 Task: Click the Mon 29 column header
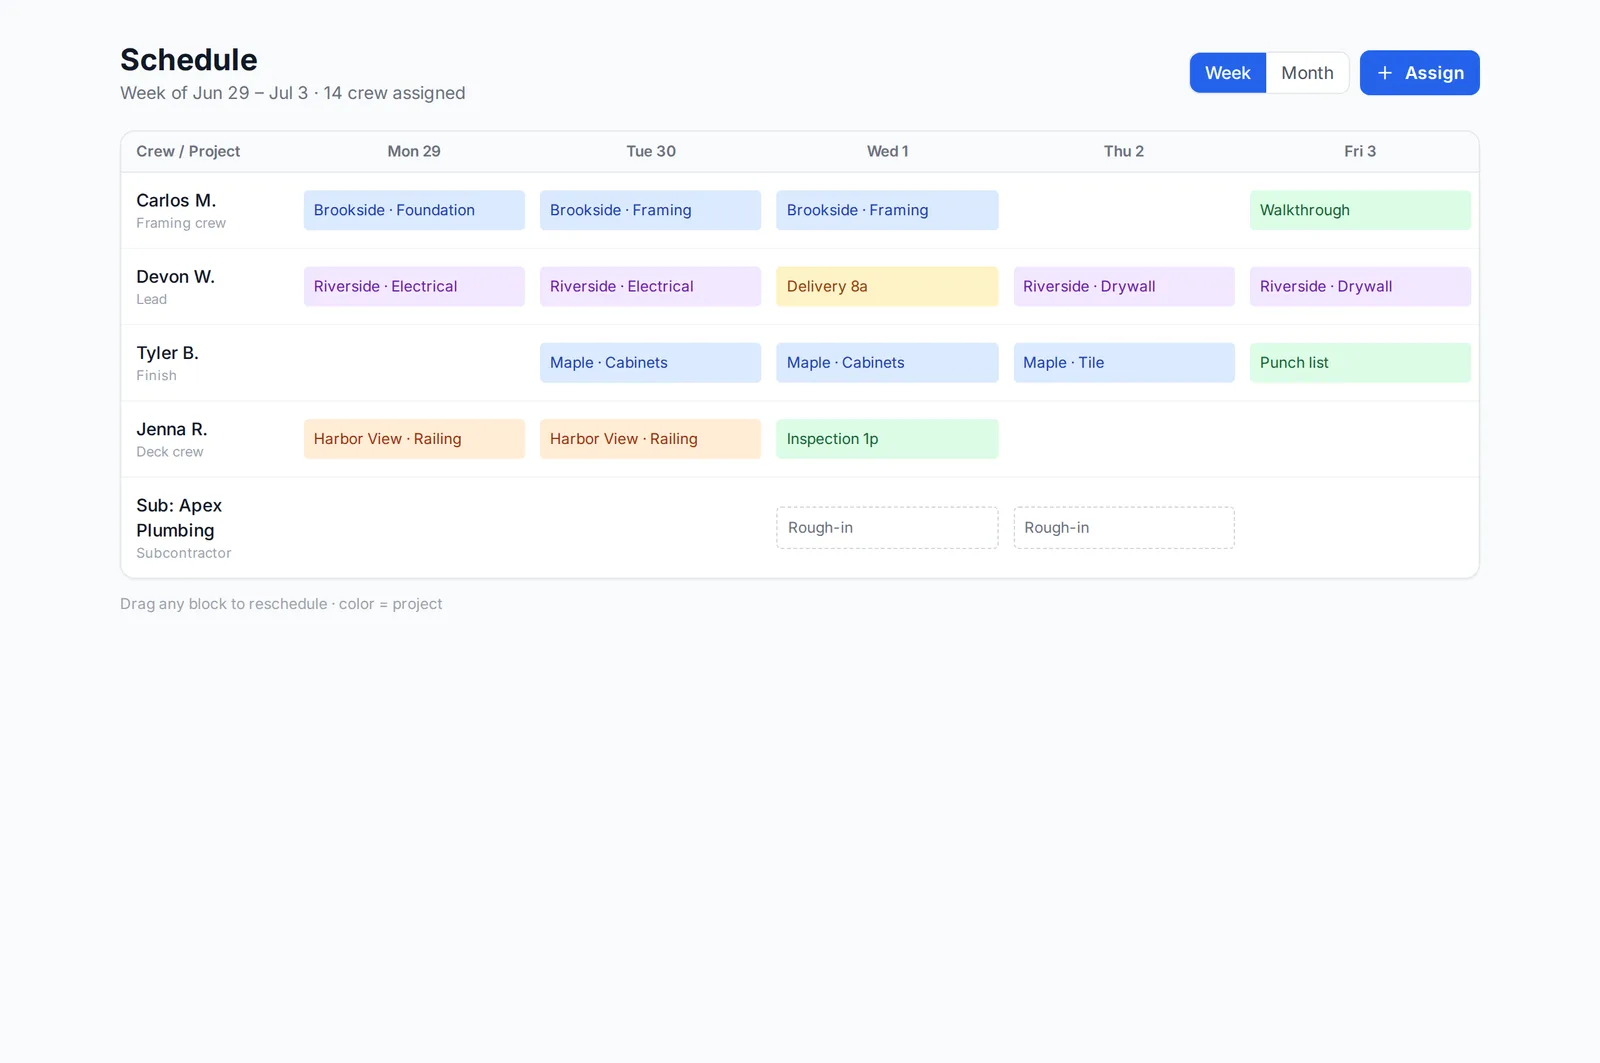point(414,151)
